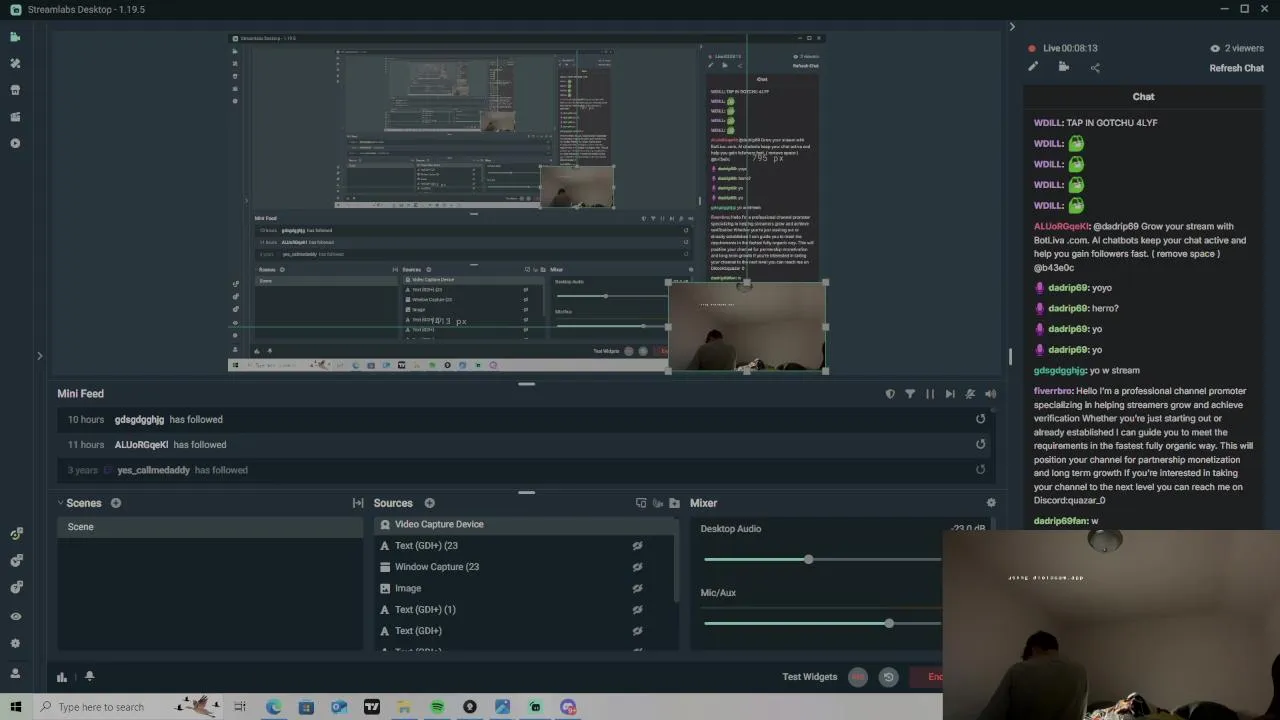Select the Window Capture (23 source row

click(x=525, y=567)
